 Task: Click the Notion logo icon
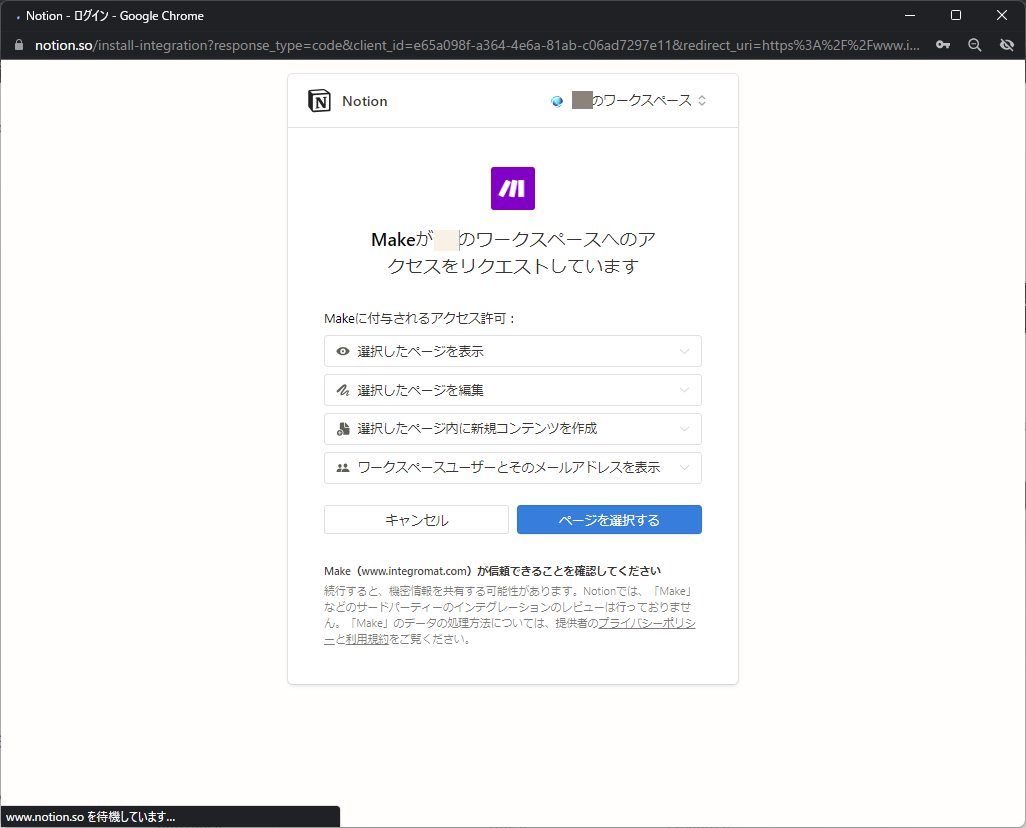(x=319, y=101)
